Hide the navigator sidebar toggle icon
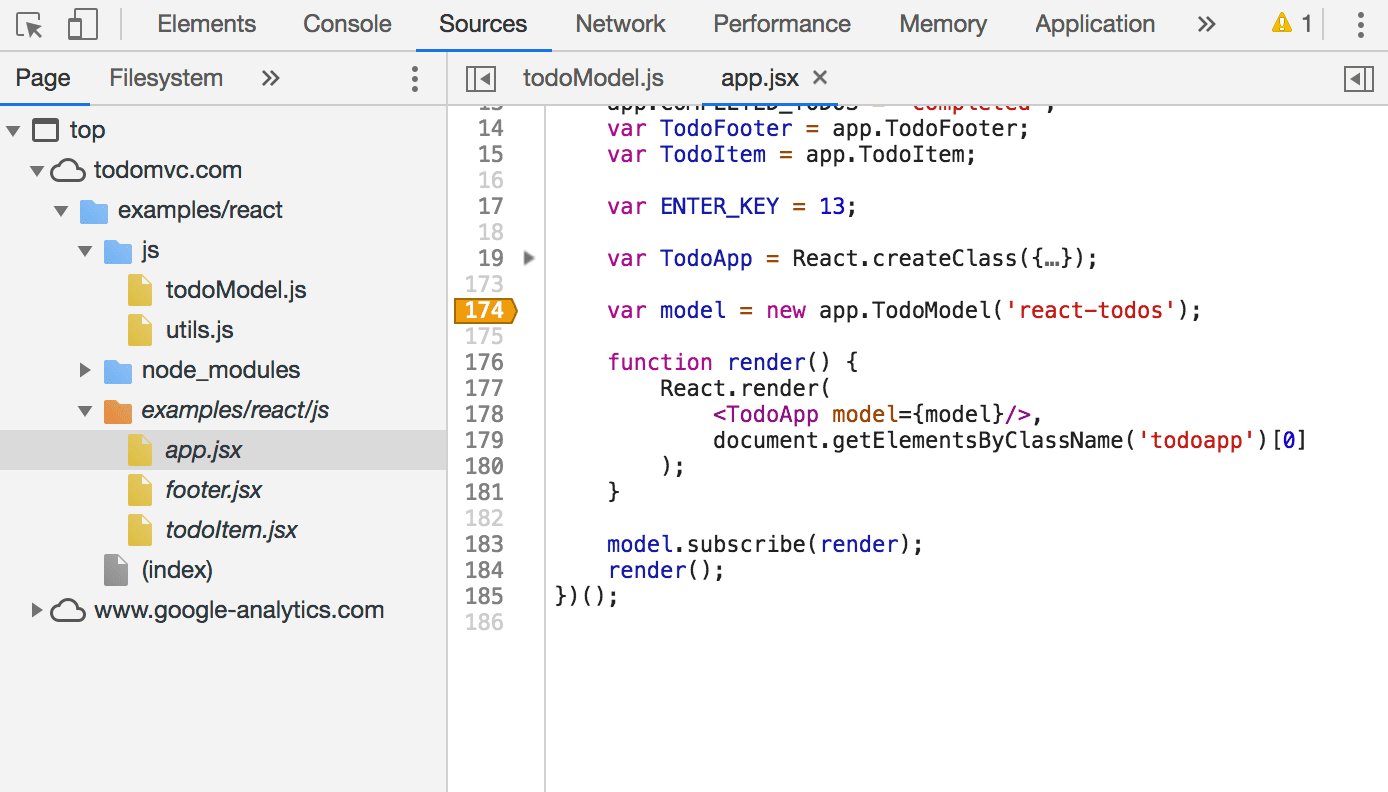This screenshot has height=792, width=1388. [x=481, y=79]
